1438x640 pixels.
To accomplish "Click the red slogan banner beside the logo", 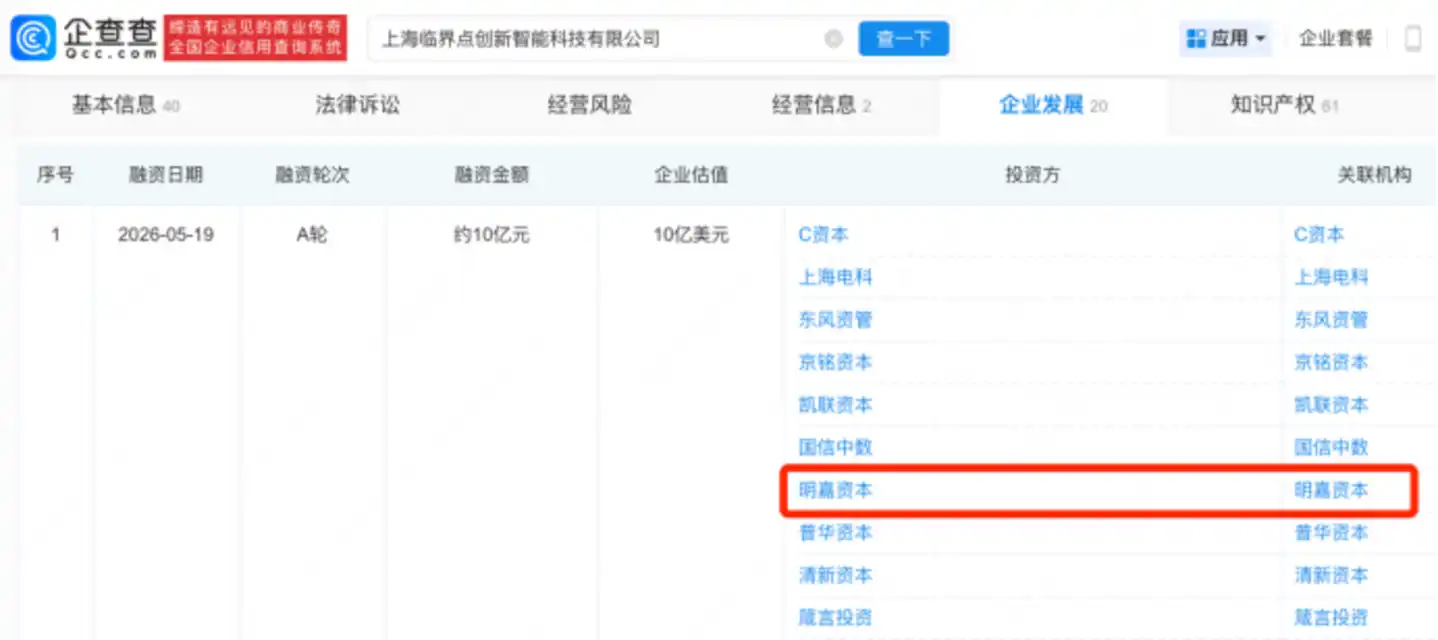I will (x=256, y=38).
